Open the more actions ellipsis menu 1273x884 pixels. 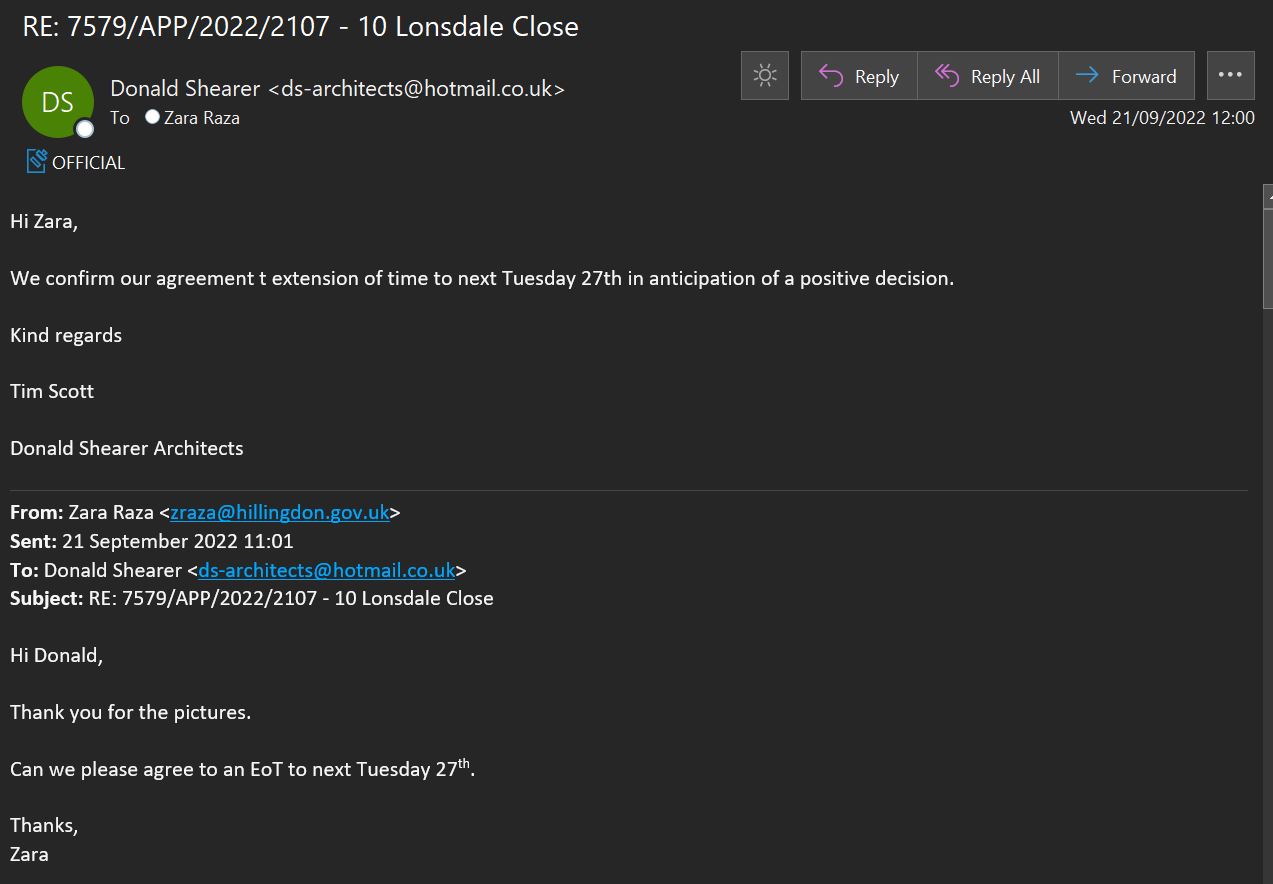pos(1230,76)
